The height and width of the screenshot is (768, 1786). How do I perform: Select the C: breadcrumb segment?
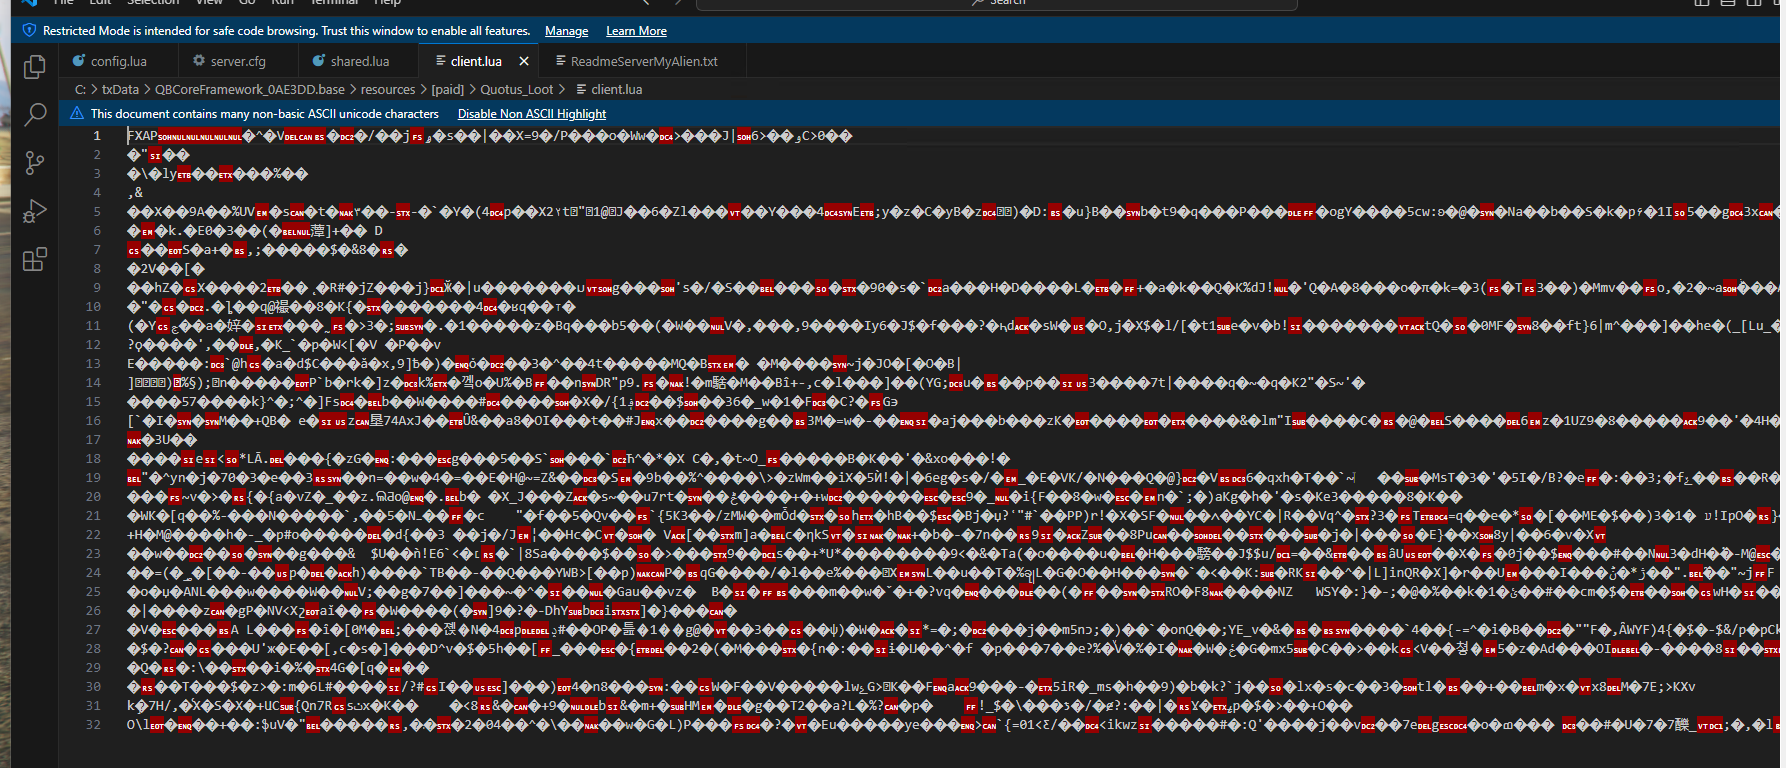80,89
